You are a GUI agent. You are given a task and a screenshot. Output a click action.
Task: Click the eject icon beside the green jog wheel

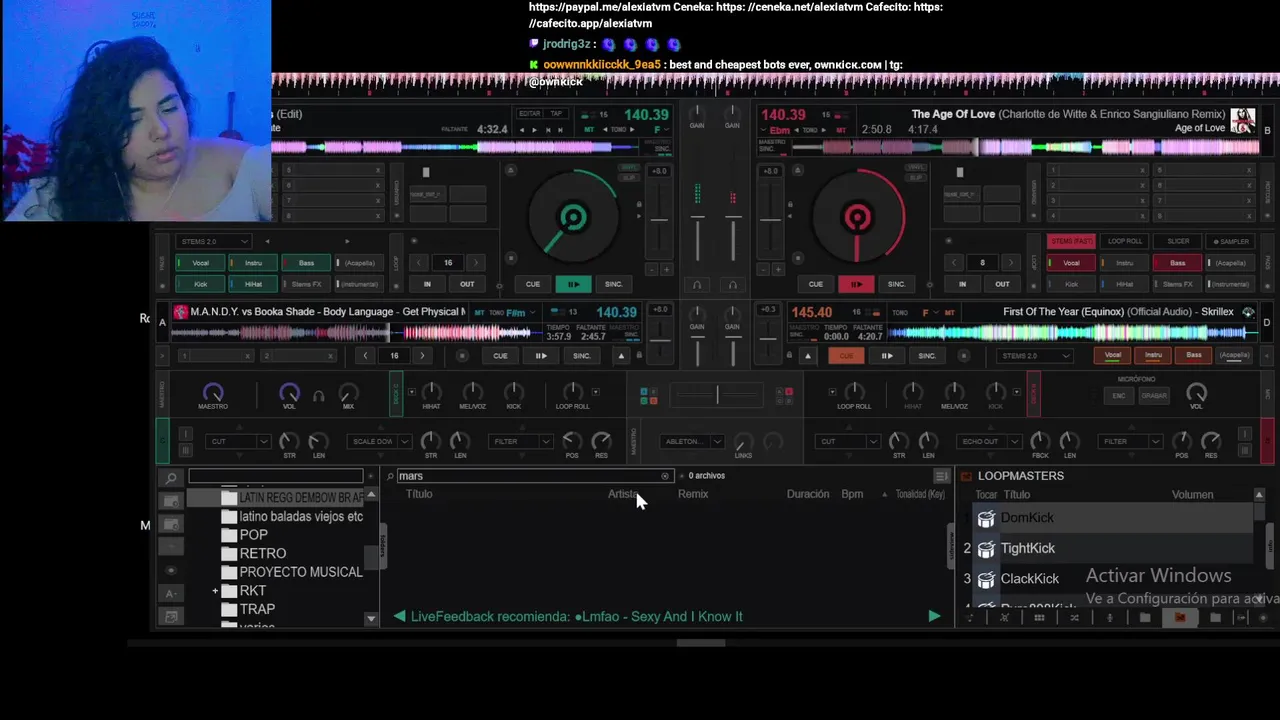(x=512, y=172)
